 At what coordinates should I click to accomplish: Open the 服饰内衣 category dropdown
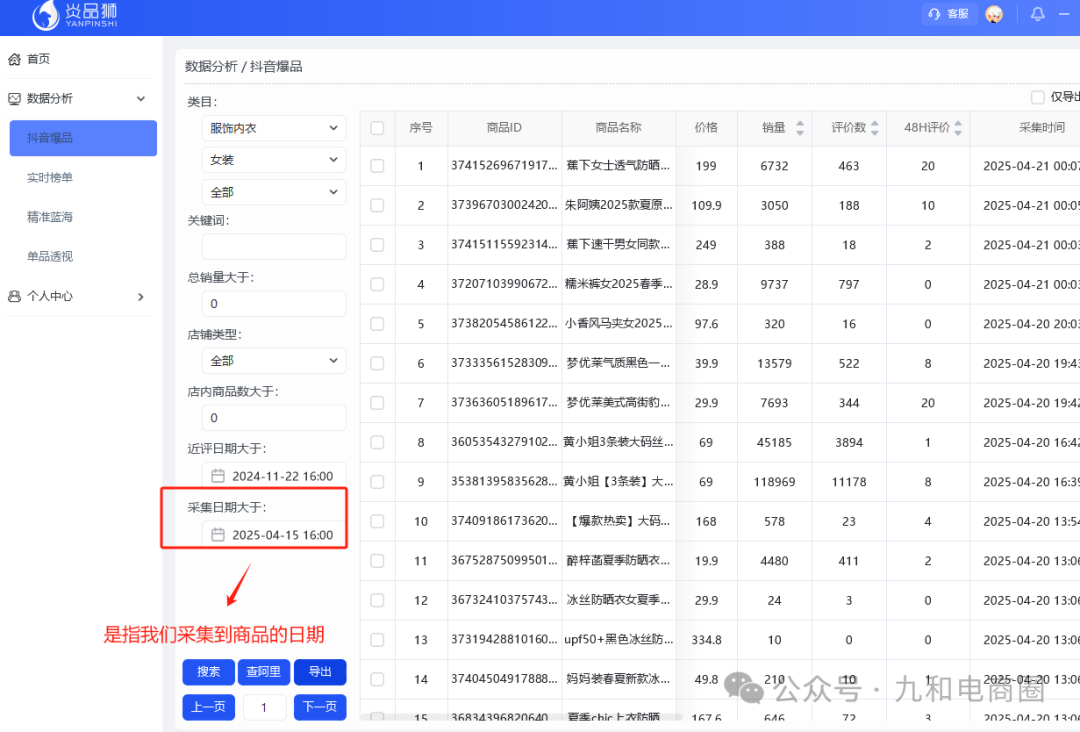[x=273, y=127]
